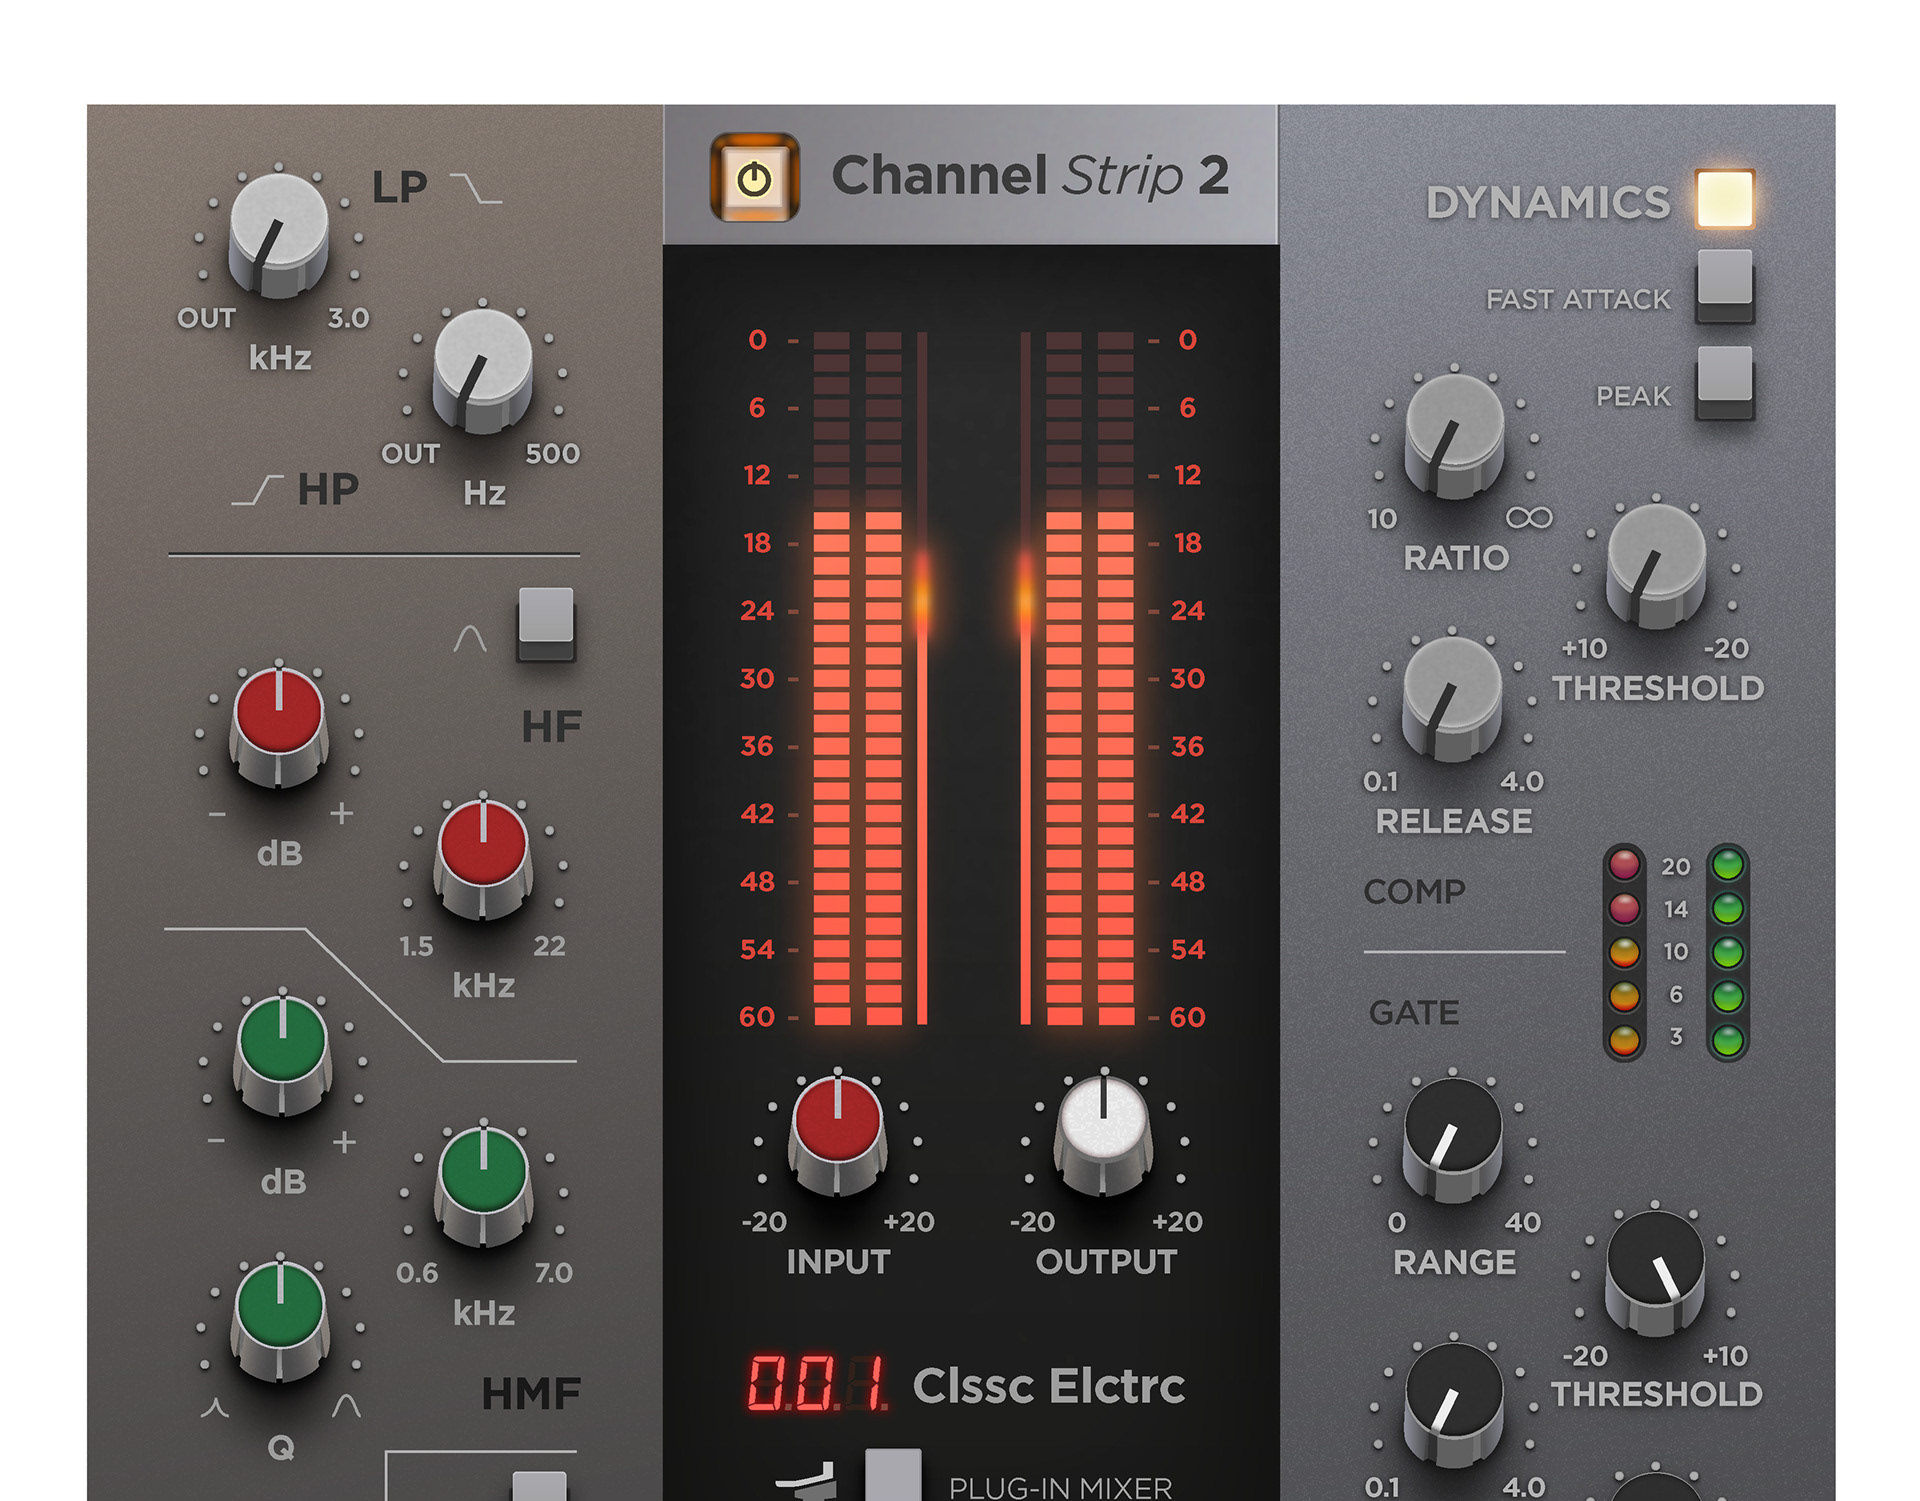Click the green HMF dB gain knob
The height and width of the screenshot is (1501, 1920).
click(x=282, y=1055)
